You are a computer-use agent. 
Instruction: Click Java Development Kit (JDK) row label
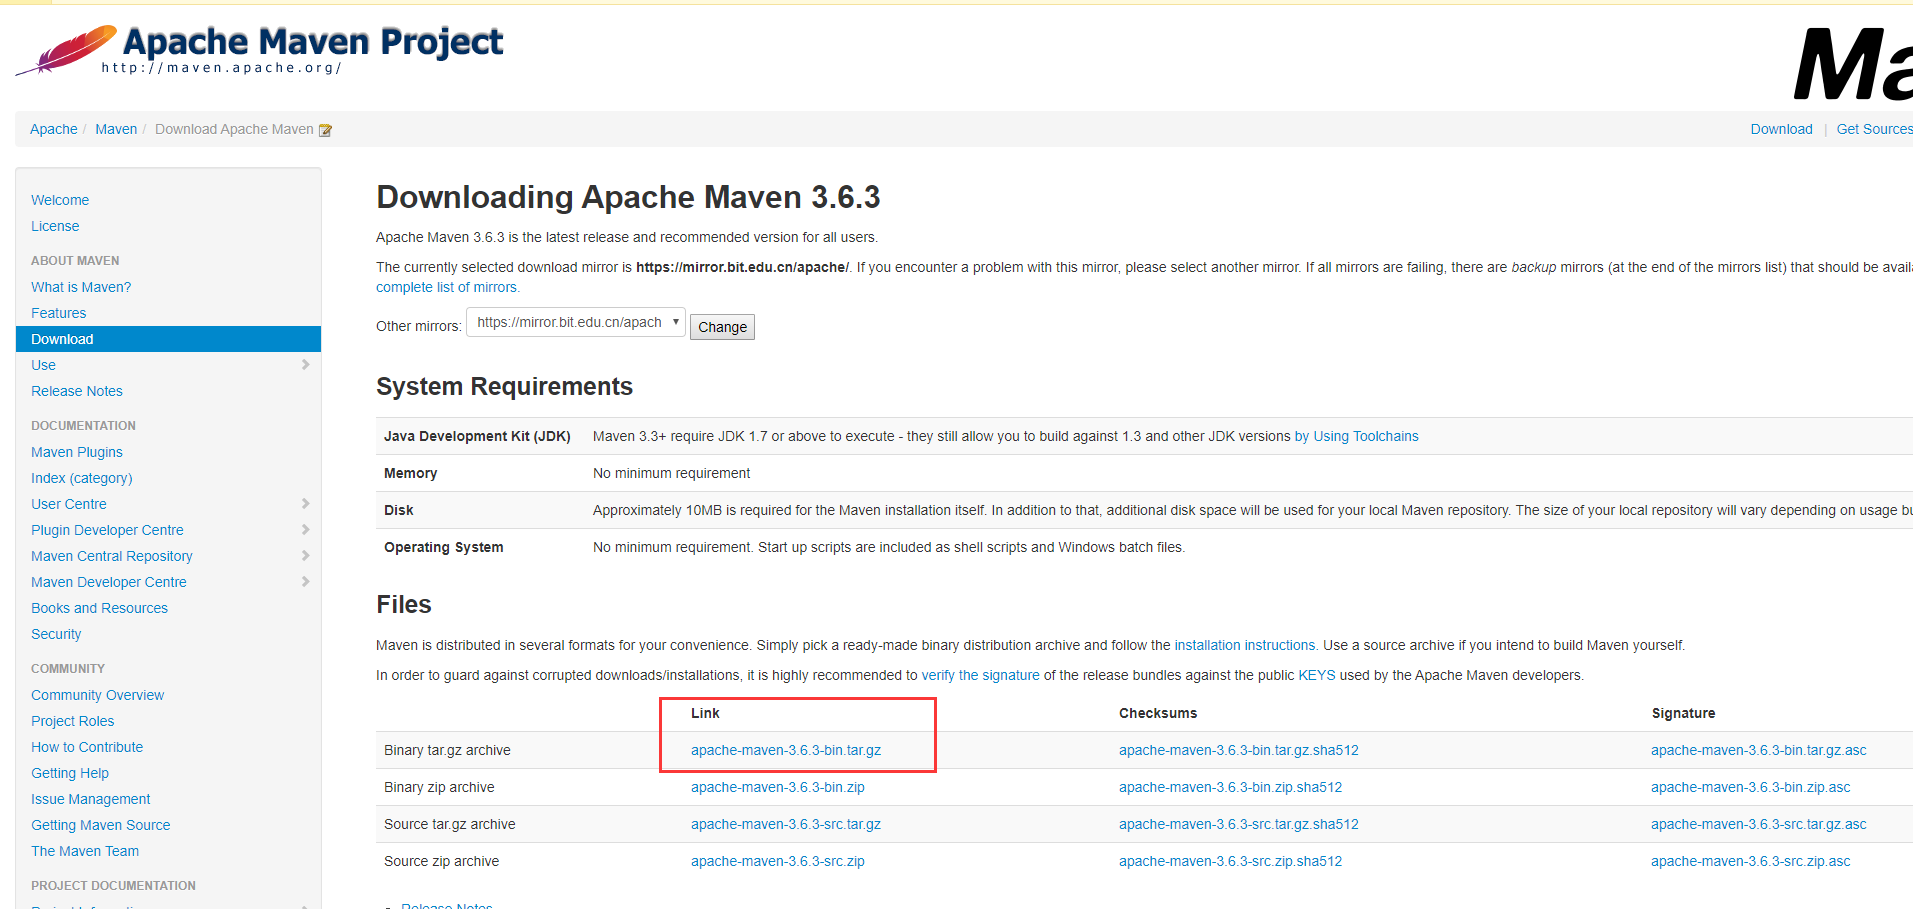click(x=477, y=436)
